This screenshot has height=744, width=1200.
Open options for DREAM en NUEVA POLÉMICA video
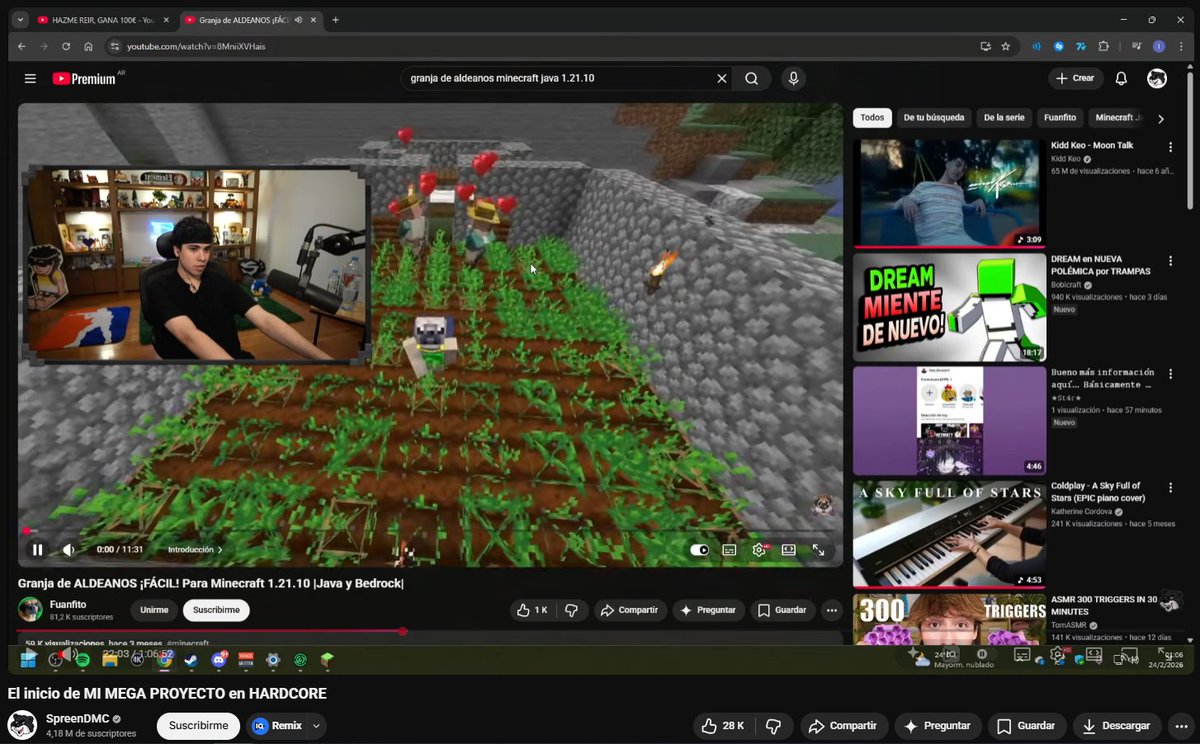(x=1171, y=260)
